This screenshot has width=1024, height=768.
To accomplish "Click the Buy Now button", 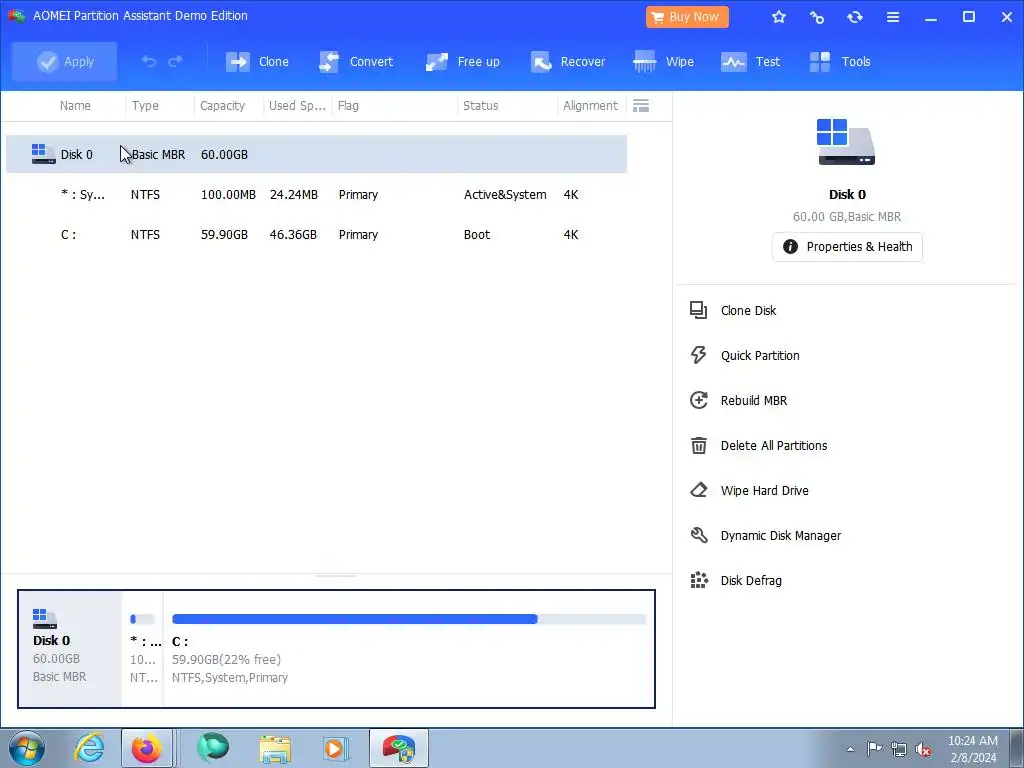I will (x=687, y=17).
